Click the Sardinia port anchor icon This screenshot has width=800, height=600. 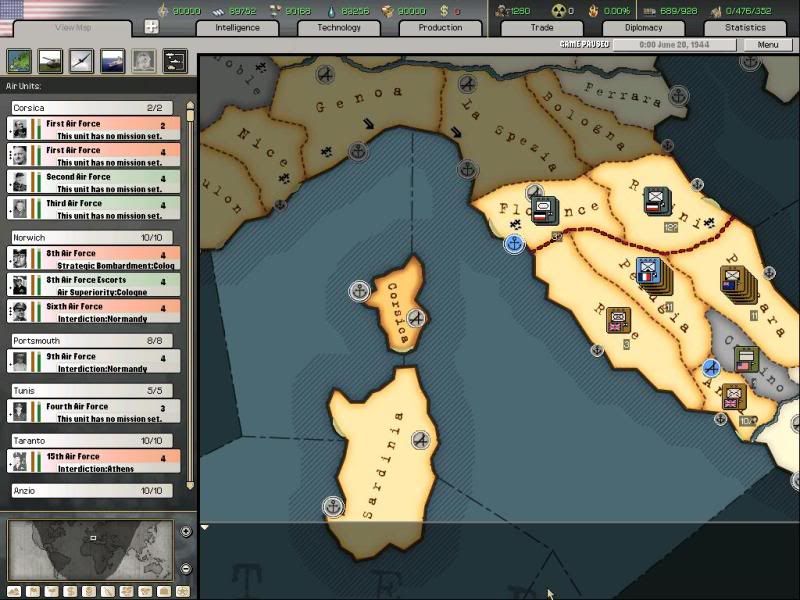tap(333, 507)
